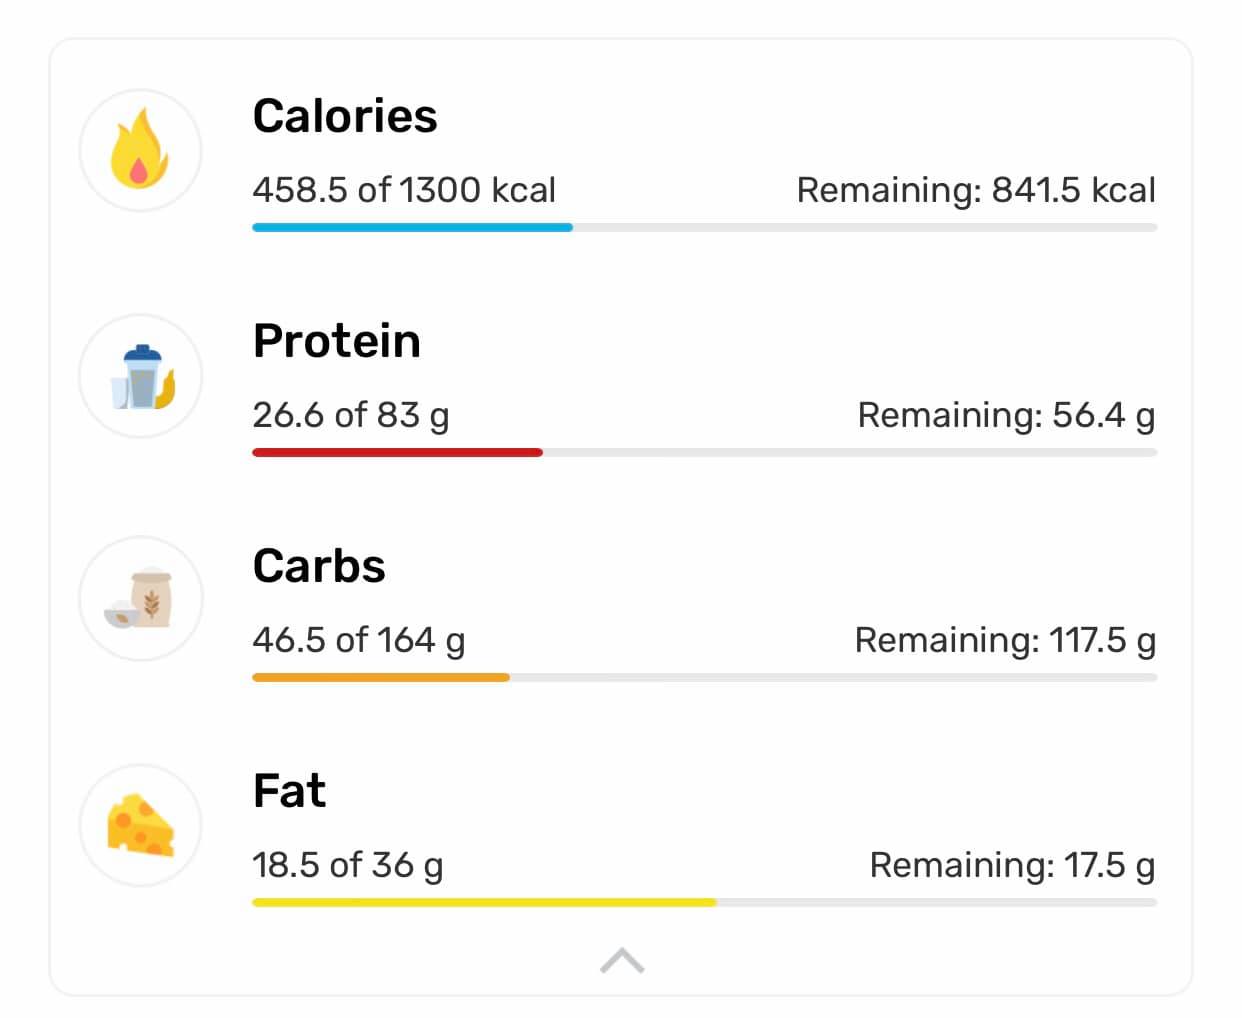
Task: Collapse the nutrition panel with bottom chevron
Action: pos(622,961)
